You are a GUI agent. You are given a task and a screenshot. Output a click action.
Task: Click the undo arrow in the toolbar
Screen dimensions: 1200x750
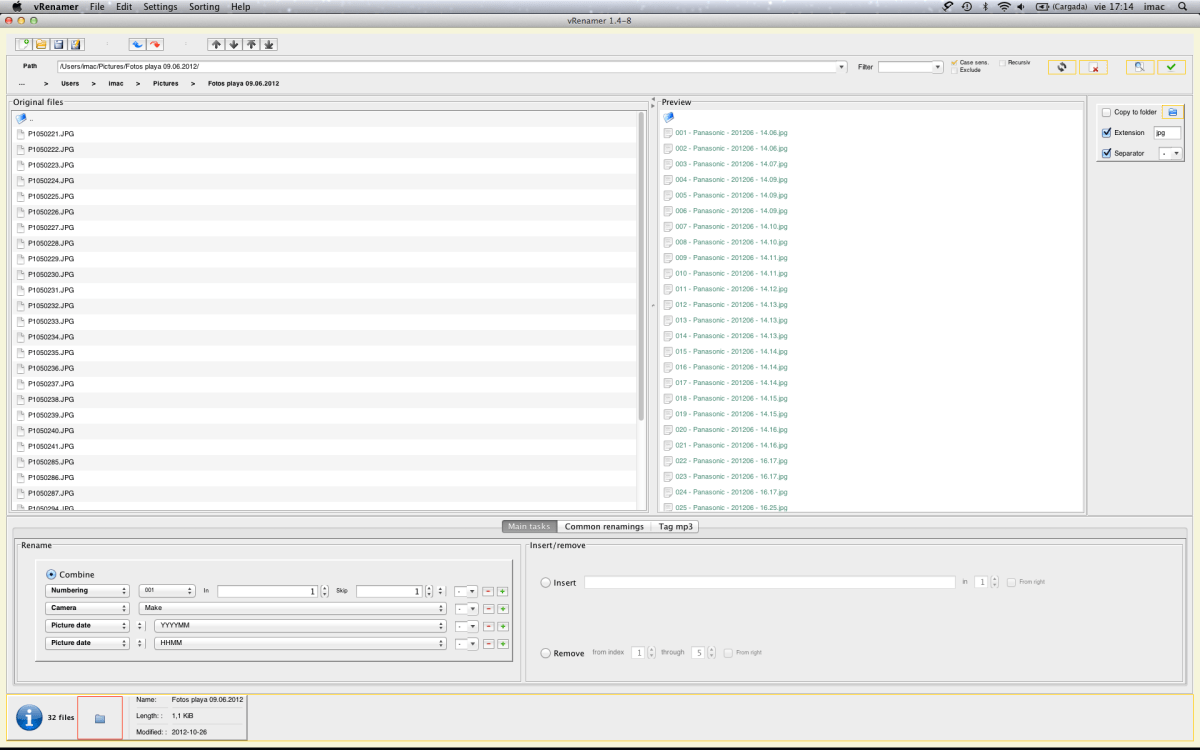pos(138,44)
